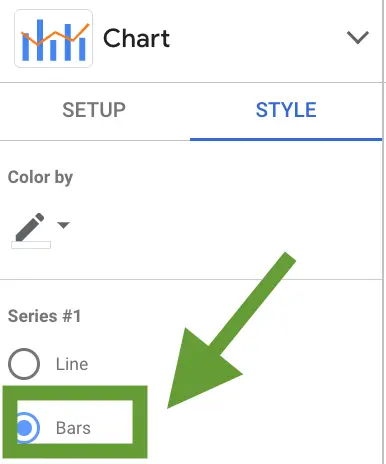Click the blue underline beneath STYLE

286,139
